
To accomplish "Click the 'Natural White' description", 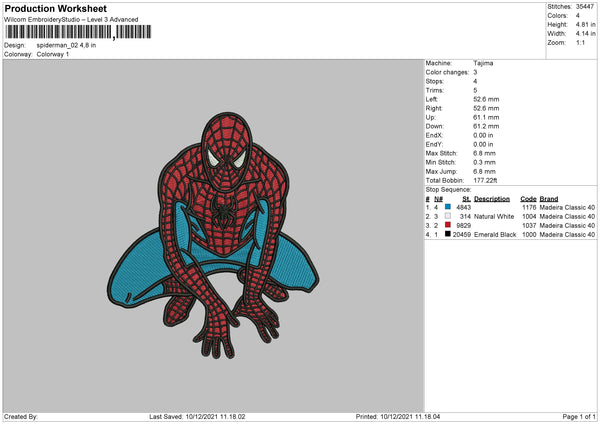I will pos(494,217).
